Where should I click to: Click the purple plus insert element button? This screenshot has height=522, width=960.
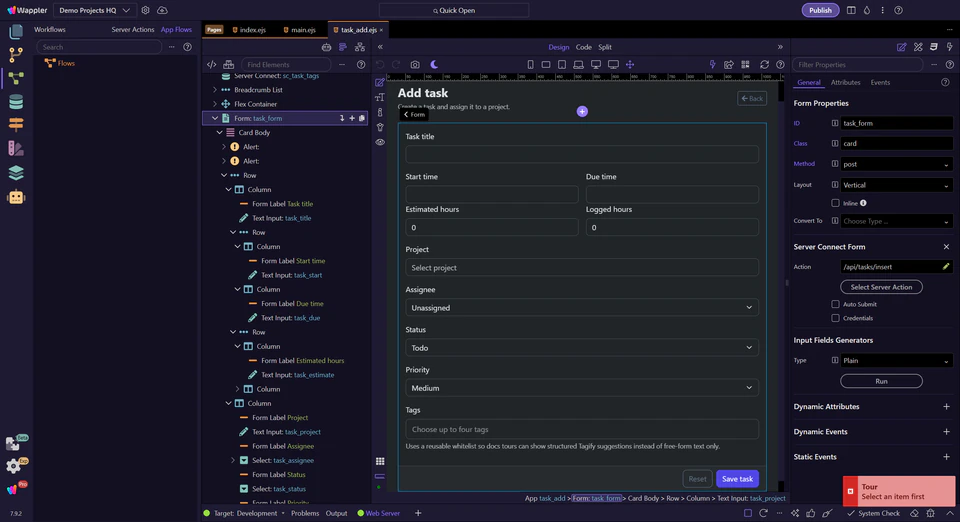point(582,111)
